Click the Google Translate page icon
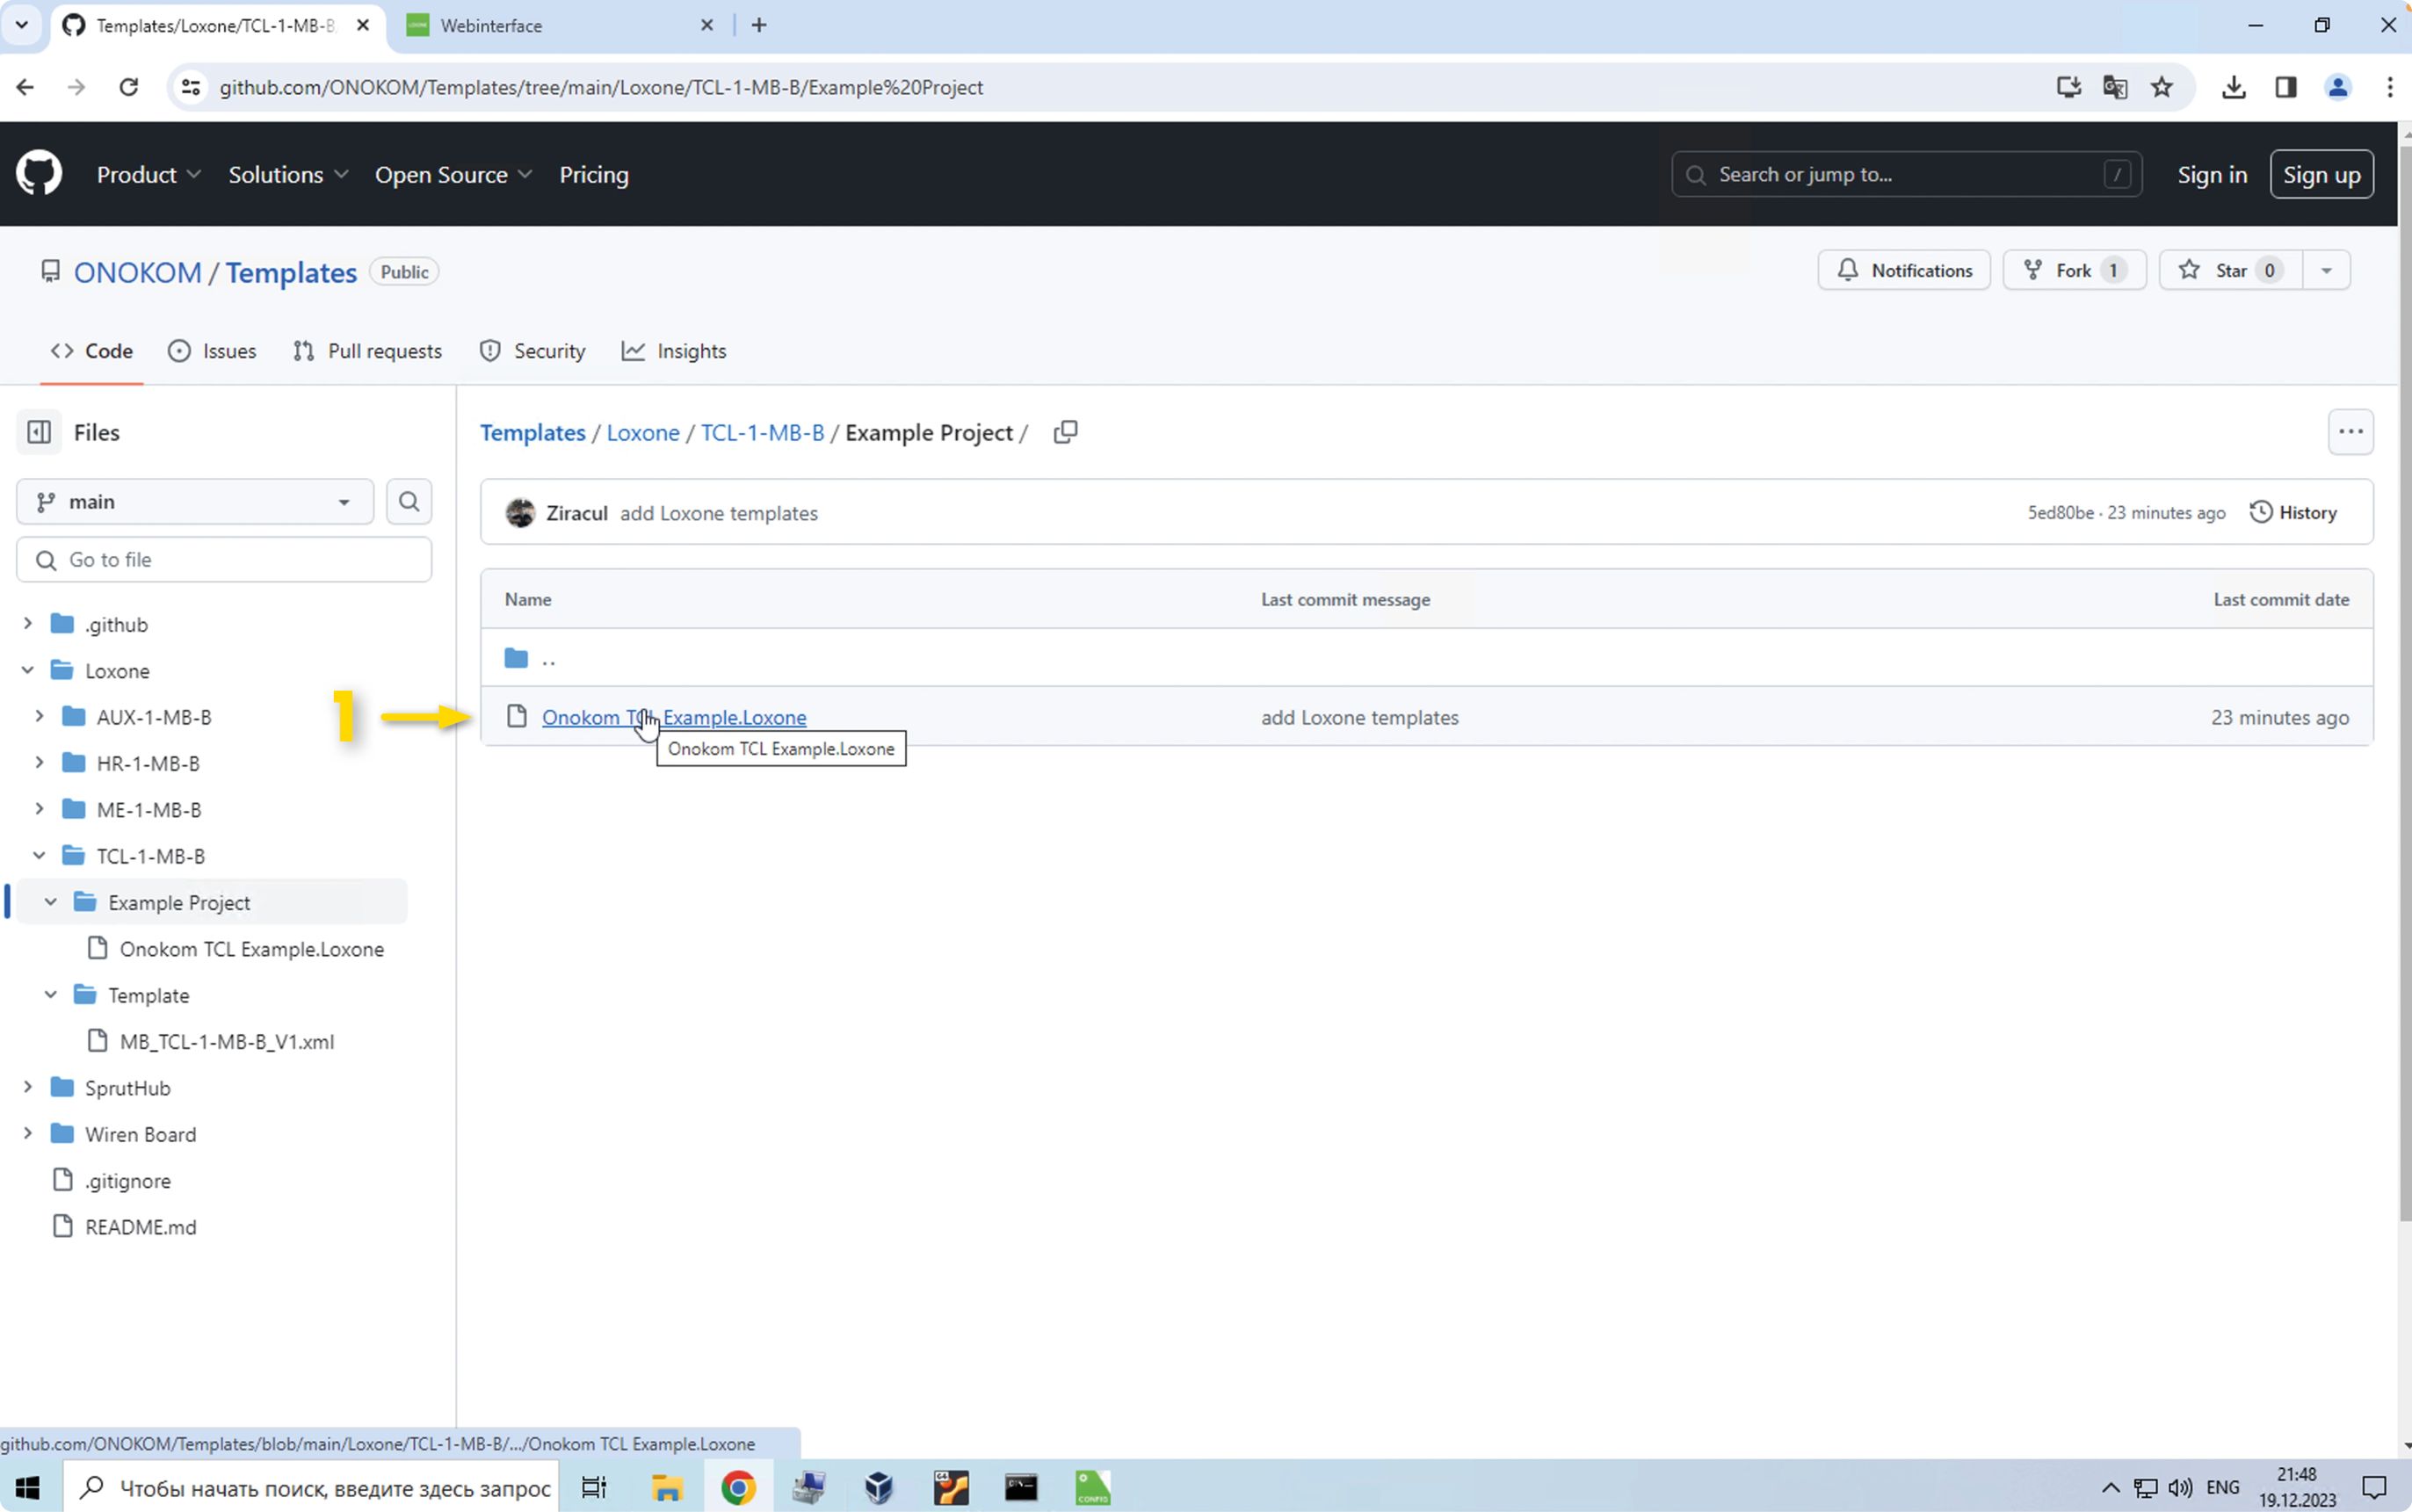Viewport: 2412px width, 1512px height. point(2114,88)
